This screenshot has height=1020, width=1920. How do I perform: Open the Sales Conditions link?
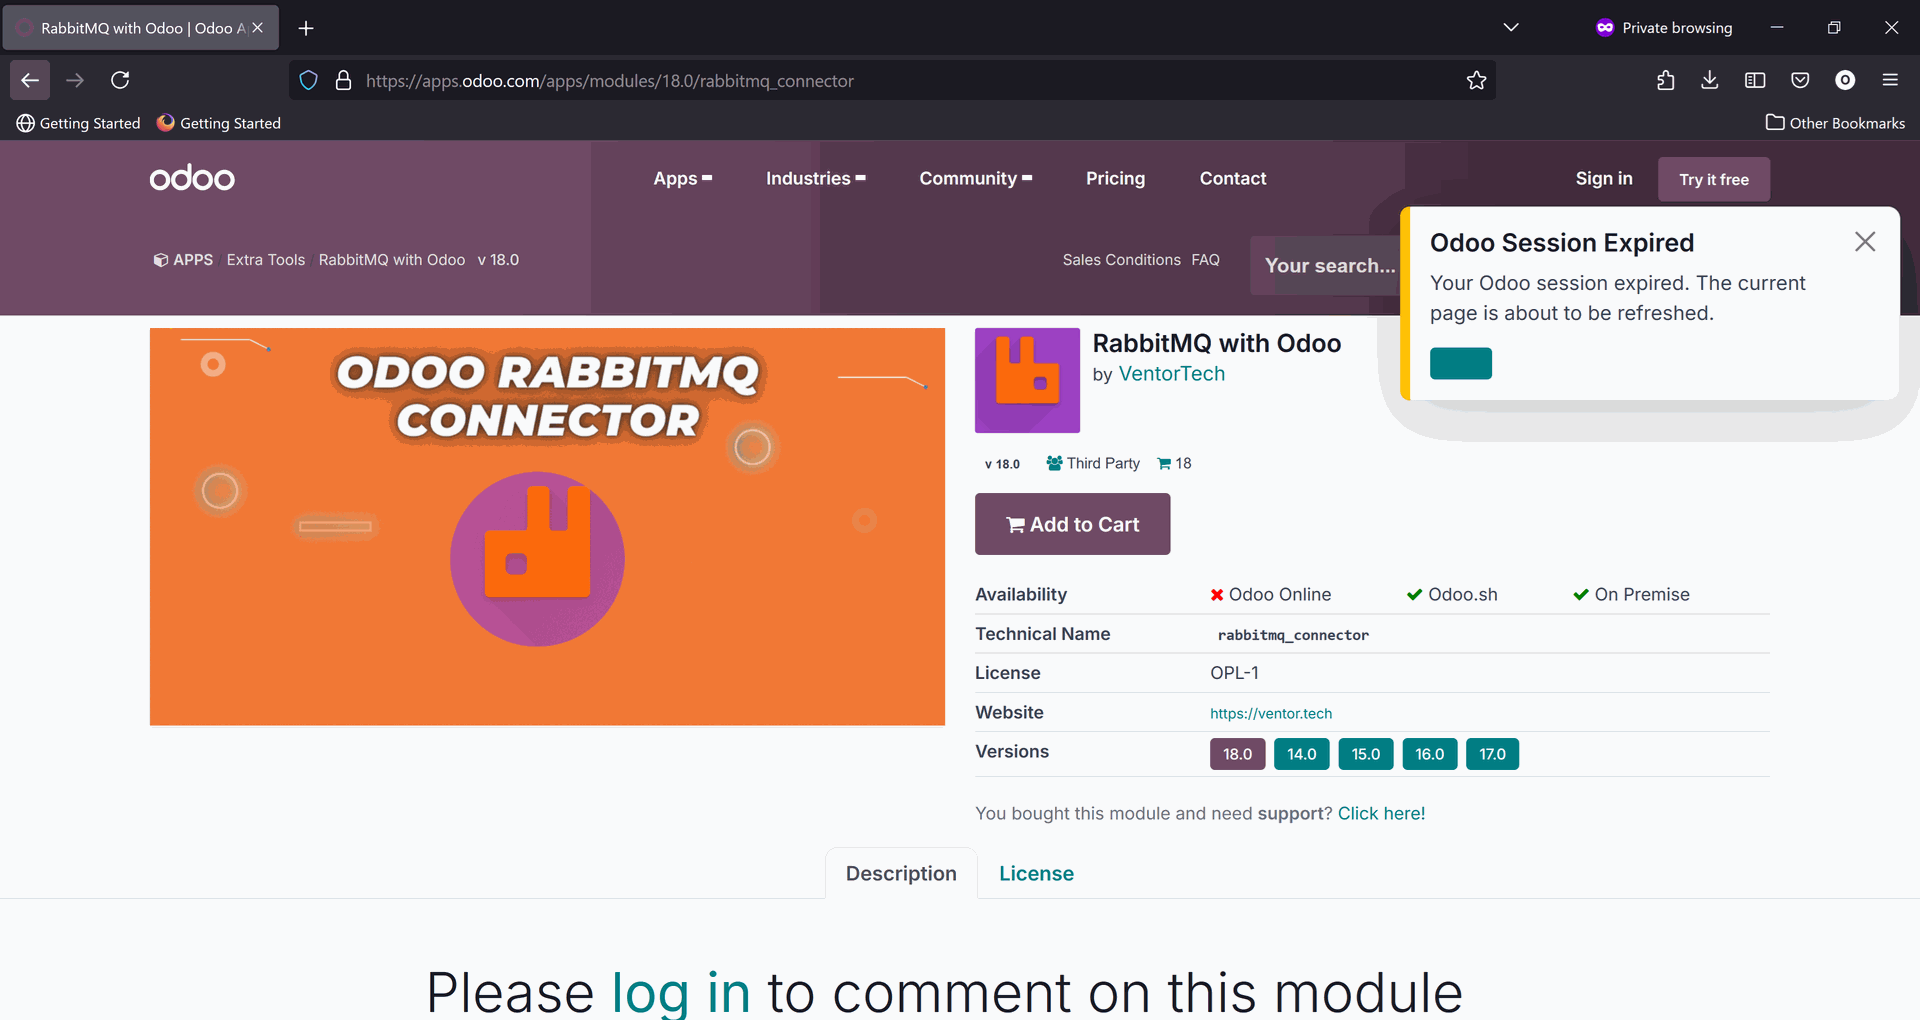tap(1121, 260)
